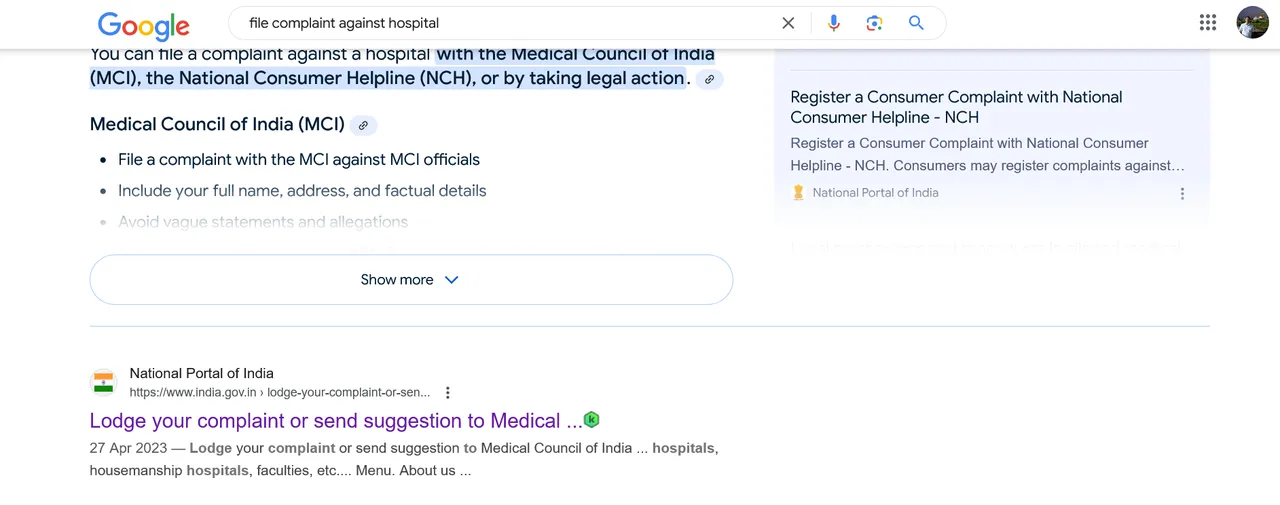The image size is (1280, 505).
Task: Open three-dot menu on the NCH source card
Action: [1182, 194]
